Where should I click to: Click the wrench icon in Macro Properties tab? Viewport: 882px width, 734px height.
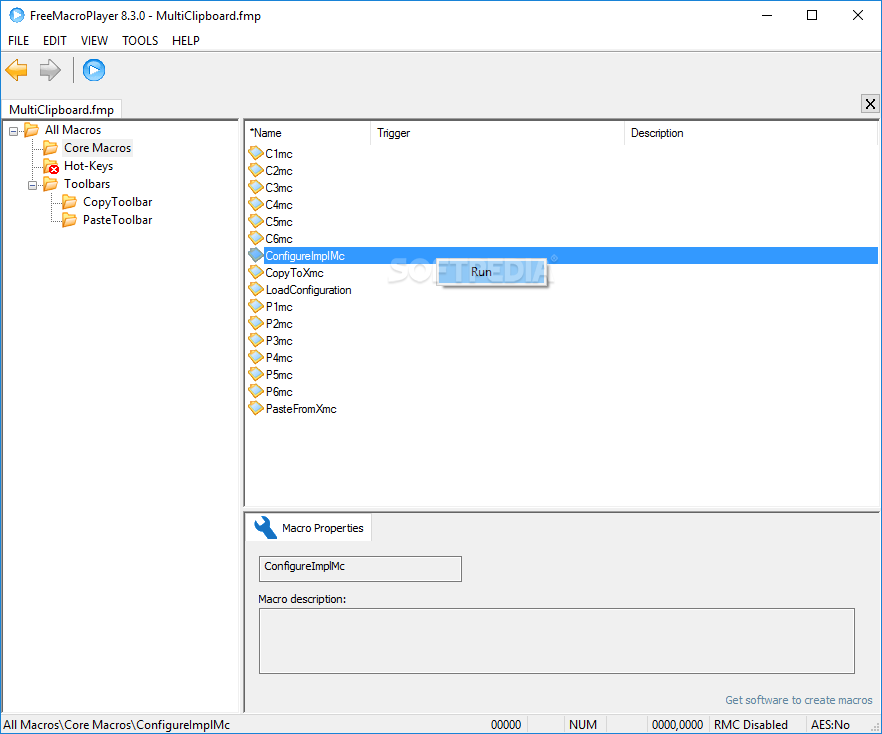pyautogui.click(x=265, y=528)
